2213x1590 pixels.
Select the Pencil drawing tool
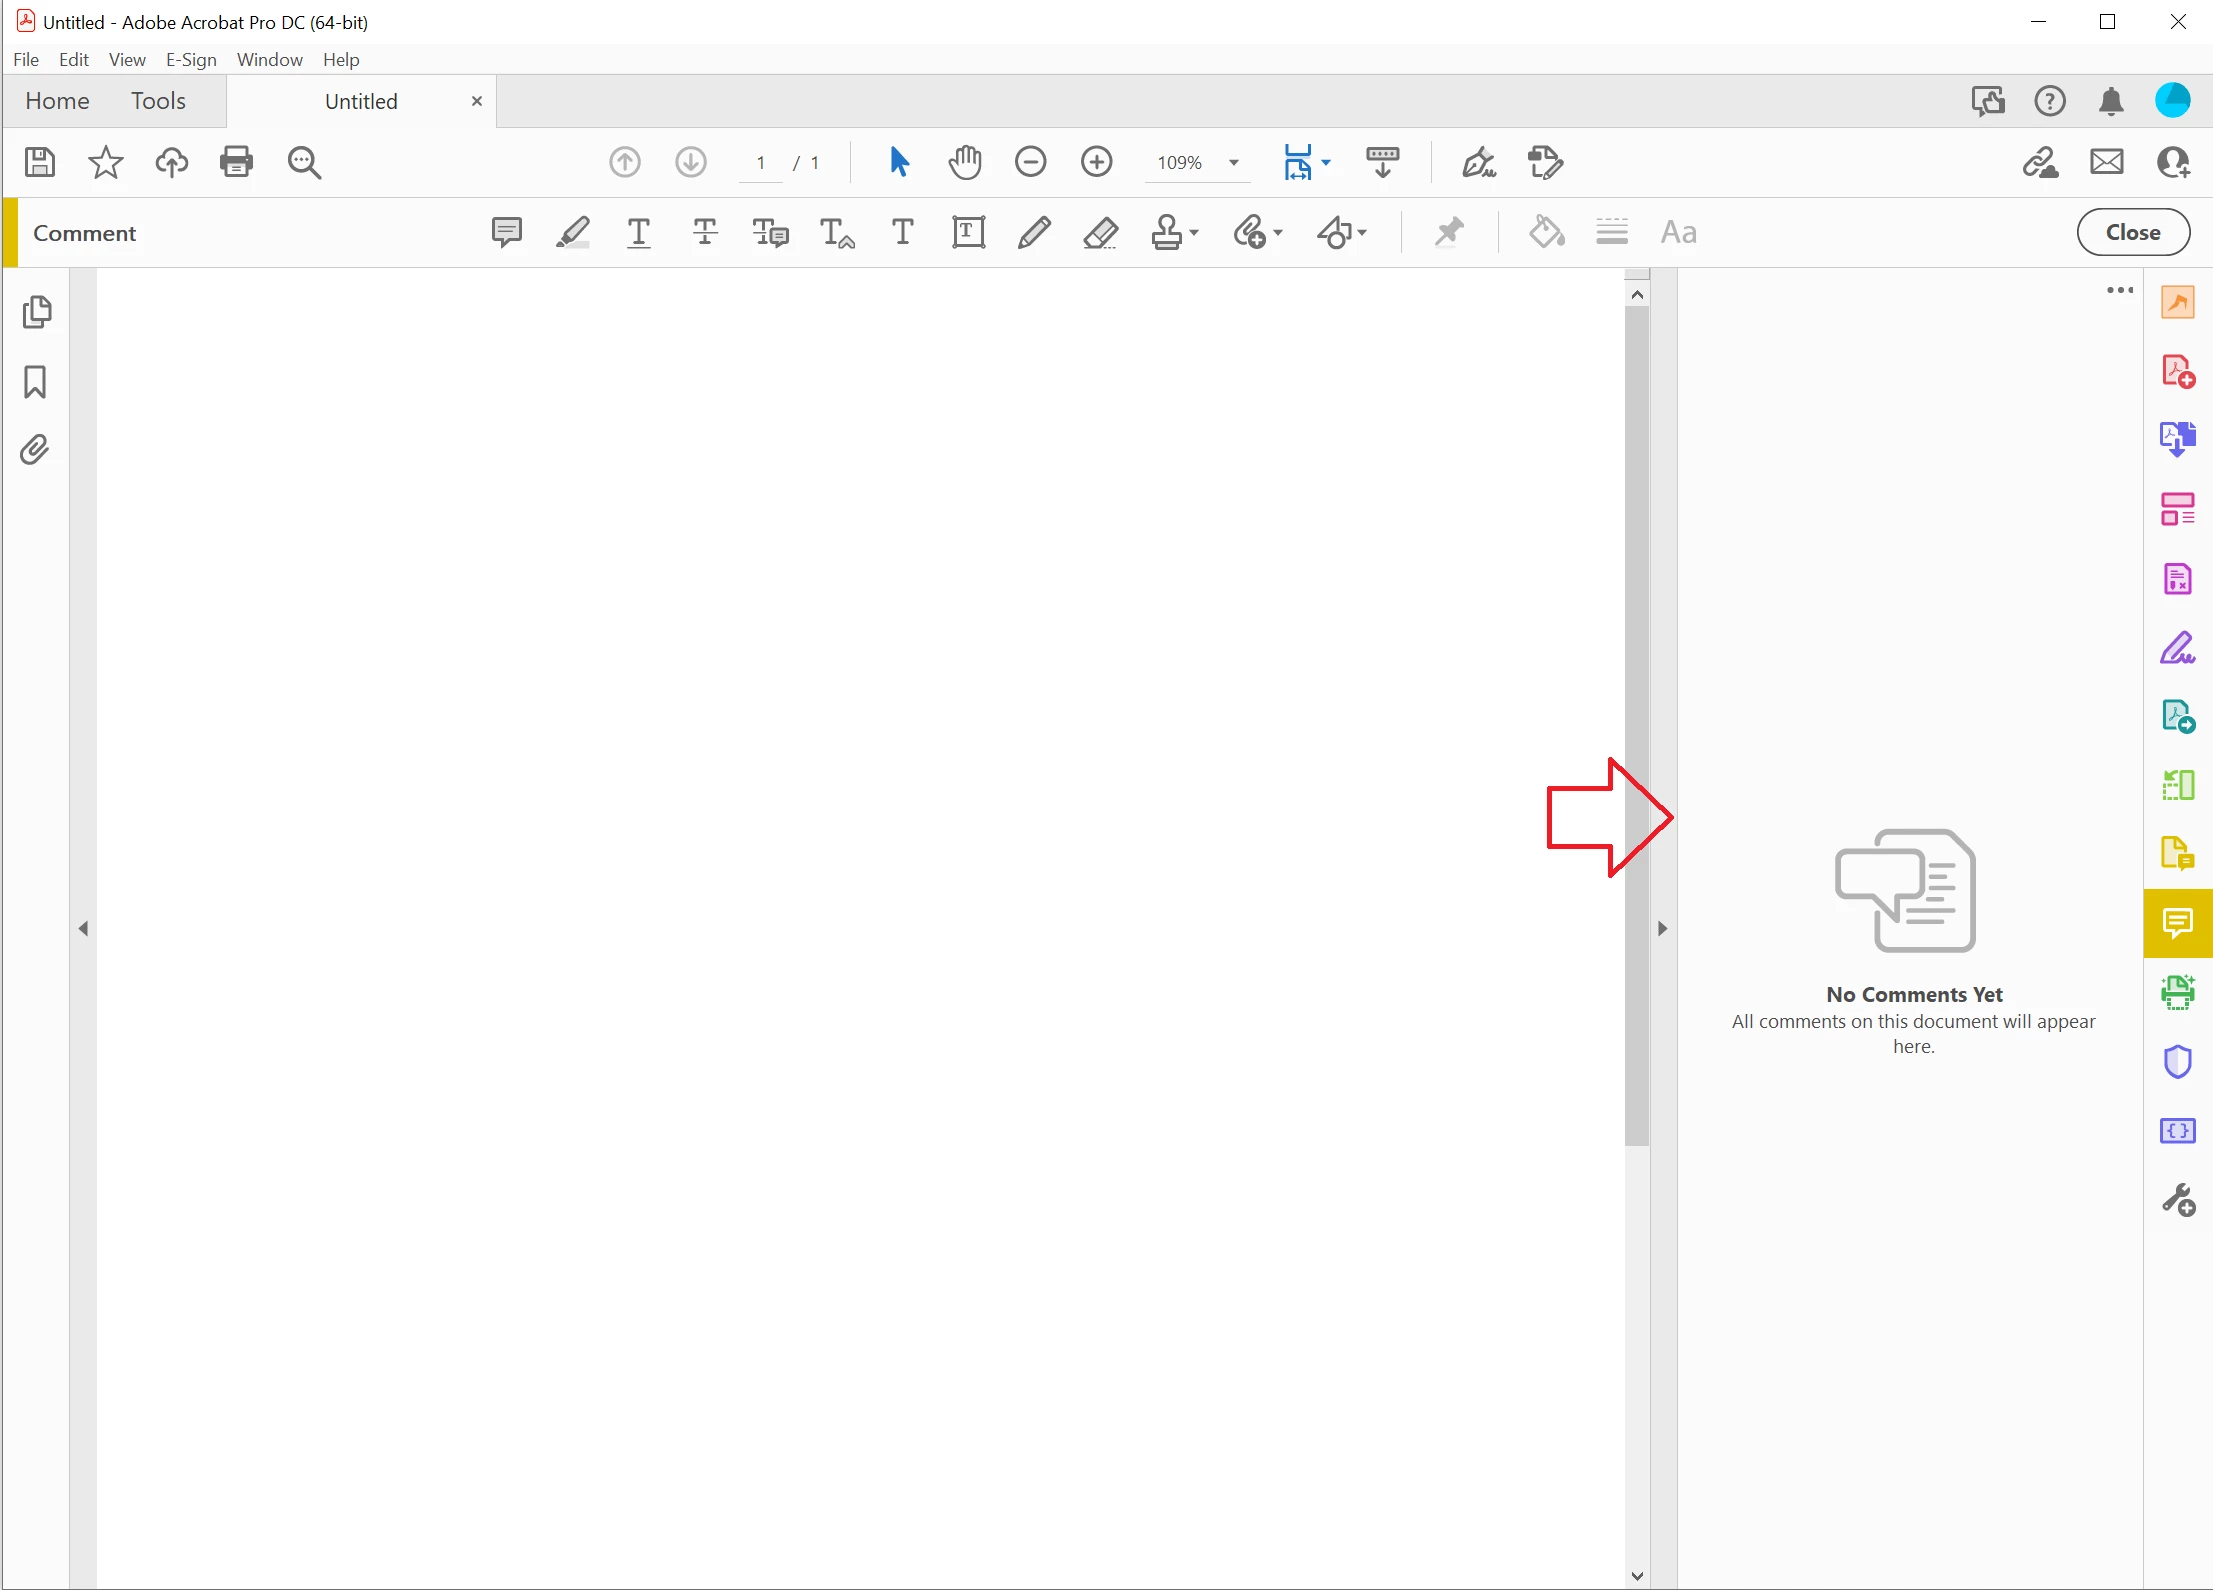1034,232
